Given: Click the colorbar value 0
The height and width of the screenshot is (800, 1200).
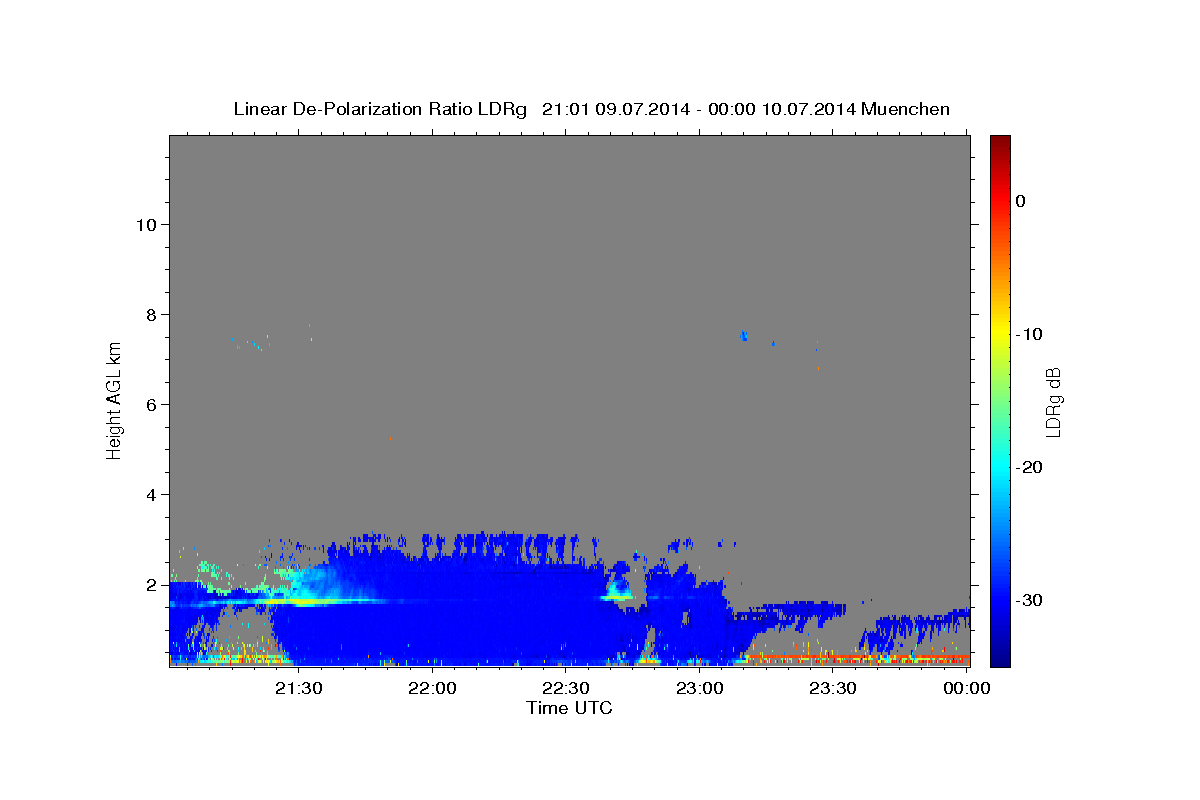Looking at the screenshot, I should click(x=1020, y=201).
